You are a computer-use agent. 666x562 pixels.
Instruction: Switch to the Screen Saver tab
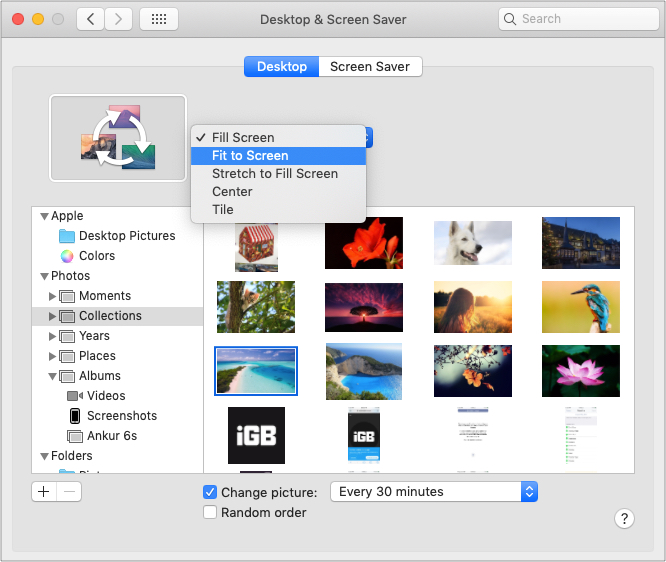click(370, 67)
